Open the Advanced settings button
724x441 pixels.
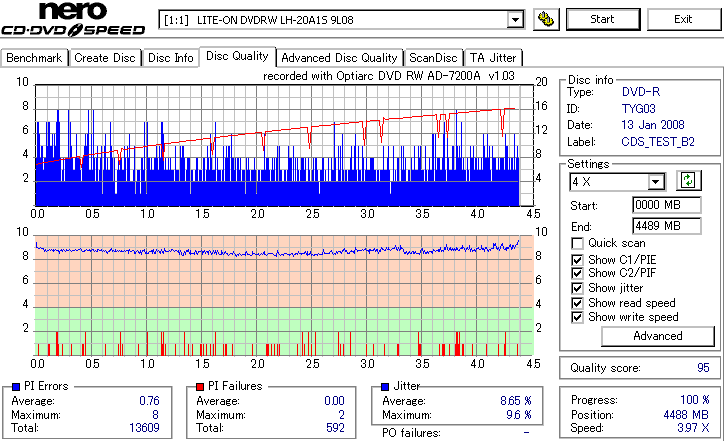658,336
